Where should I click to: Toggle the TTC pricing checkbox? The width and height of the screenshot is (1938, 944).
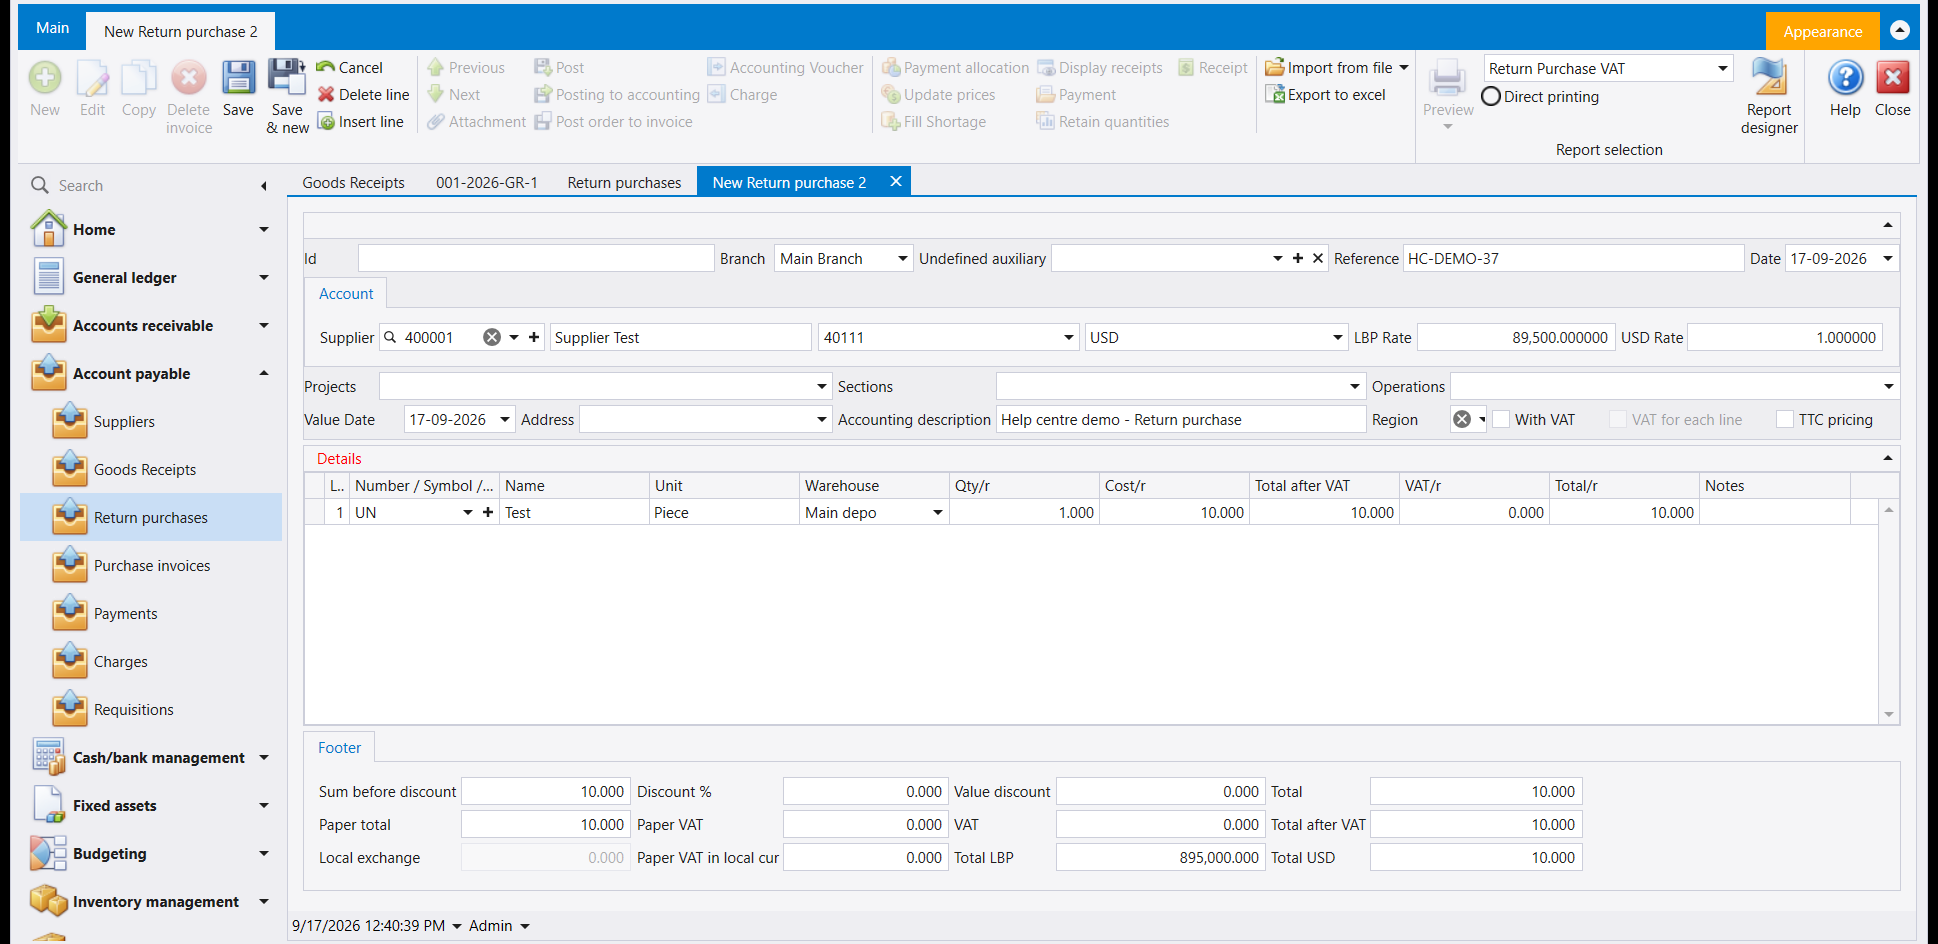(x=1785, y=420)
